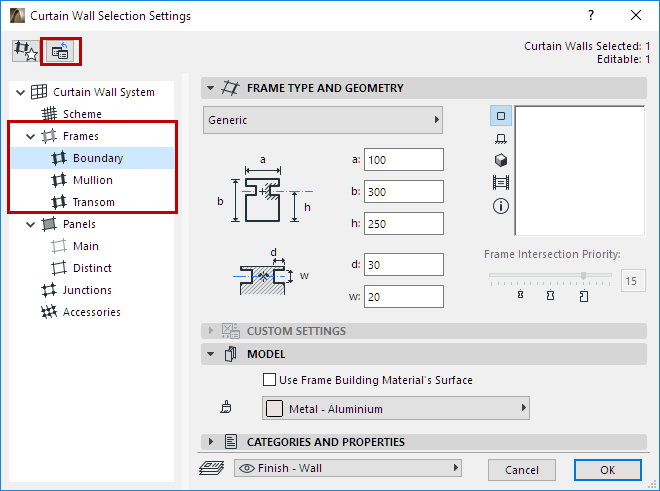The height and width of the screenshot is (491, 660).
Task: Click the info icon beside preview
Action: pyautogui.click(x=501, y=206)
